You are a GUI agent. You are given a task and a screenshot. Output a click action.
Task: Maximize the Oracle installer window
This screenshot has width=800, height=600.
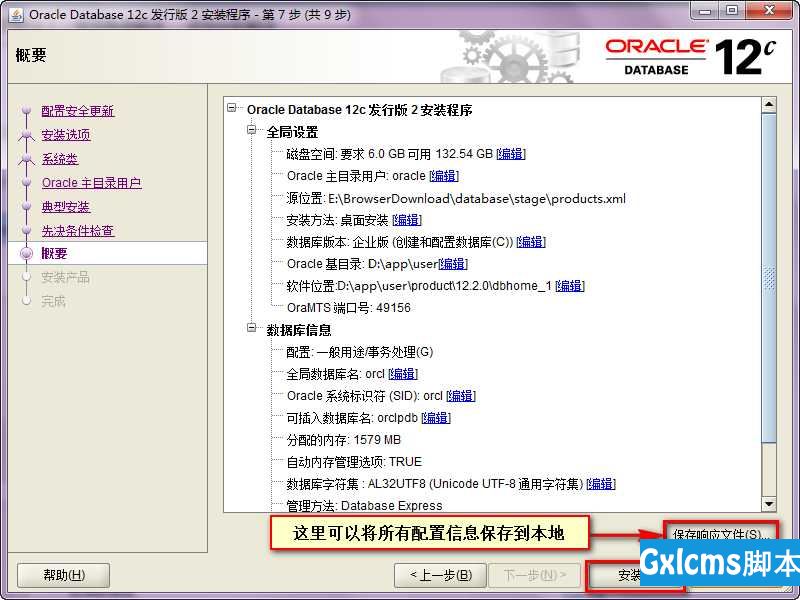point(732,11)
